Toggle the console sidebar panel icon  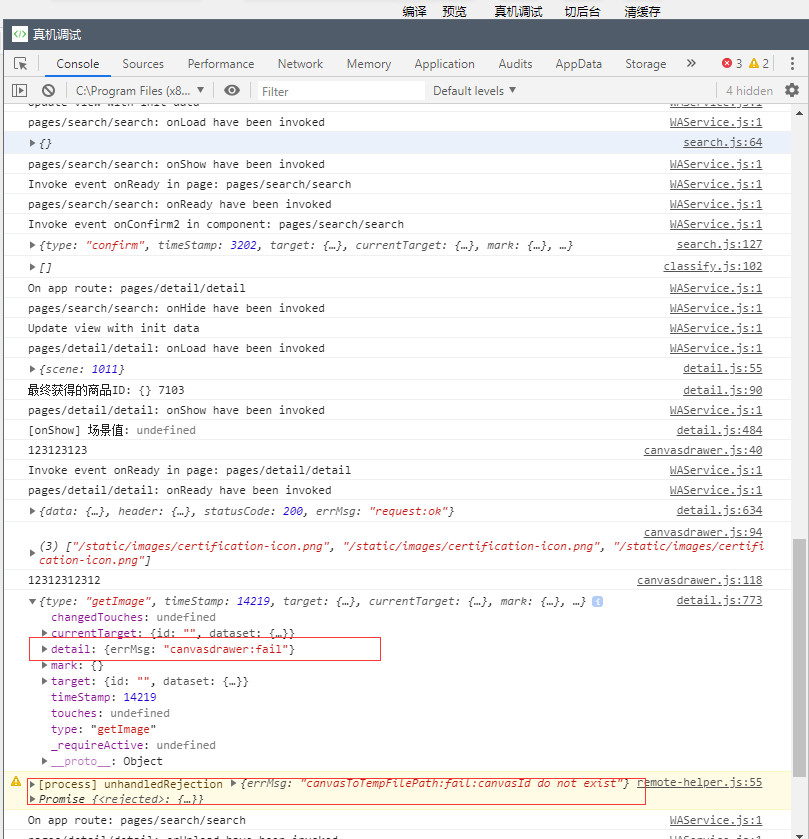tap(19, 90)
